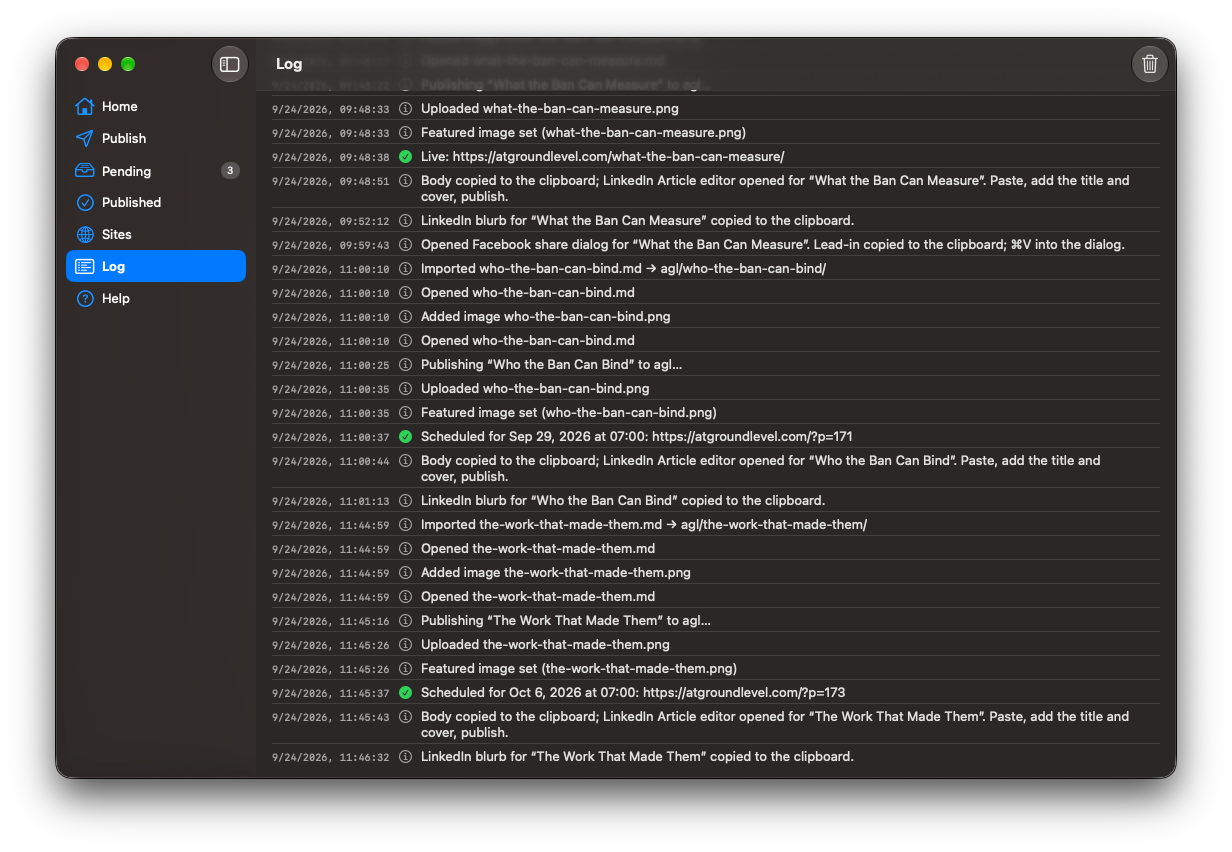
Task: Toggle the sidebar visibility button
Action: [x=230, y=64]
